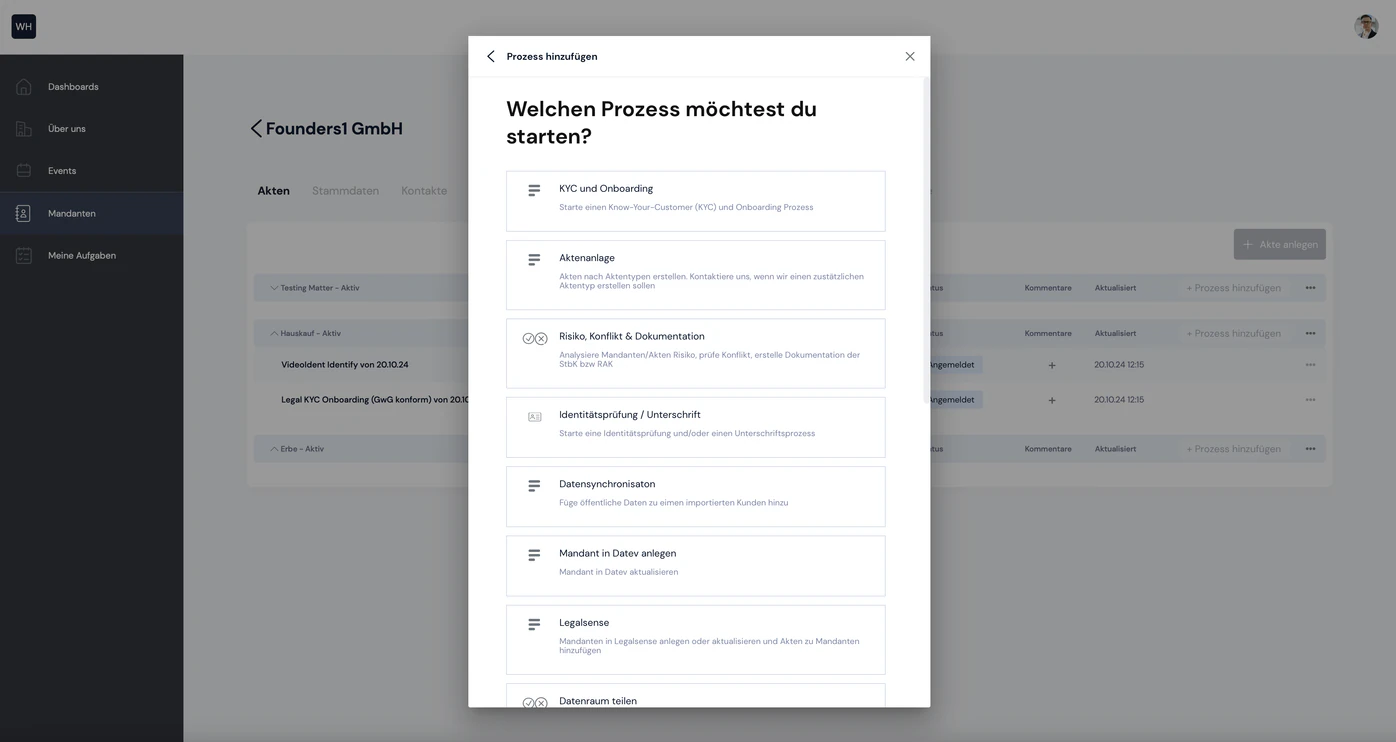The height and width of the screenshot is (742, 1396).
Task: Click the Datenraum teilen check icon
Action: tap(535, 702)
